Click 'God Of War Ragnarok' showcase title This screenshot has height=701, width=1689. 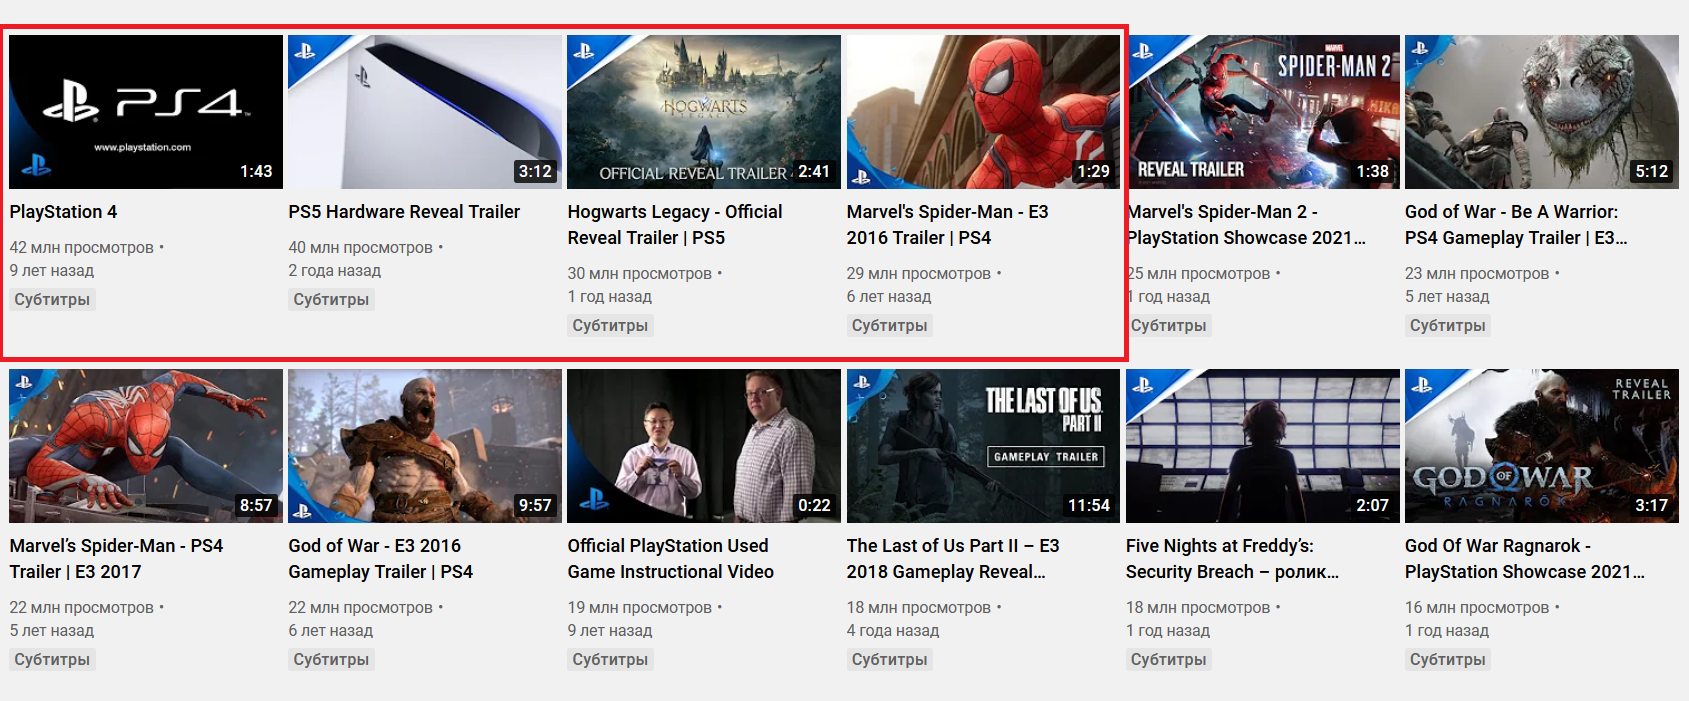(x=1525, y=559)
